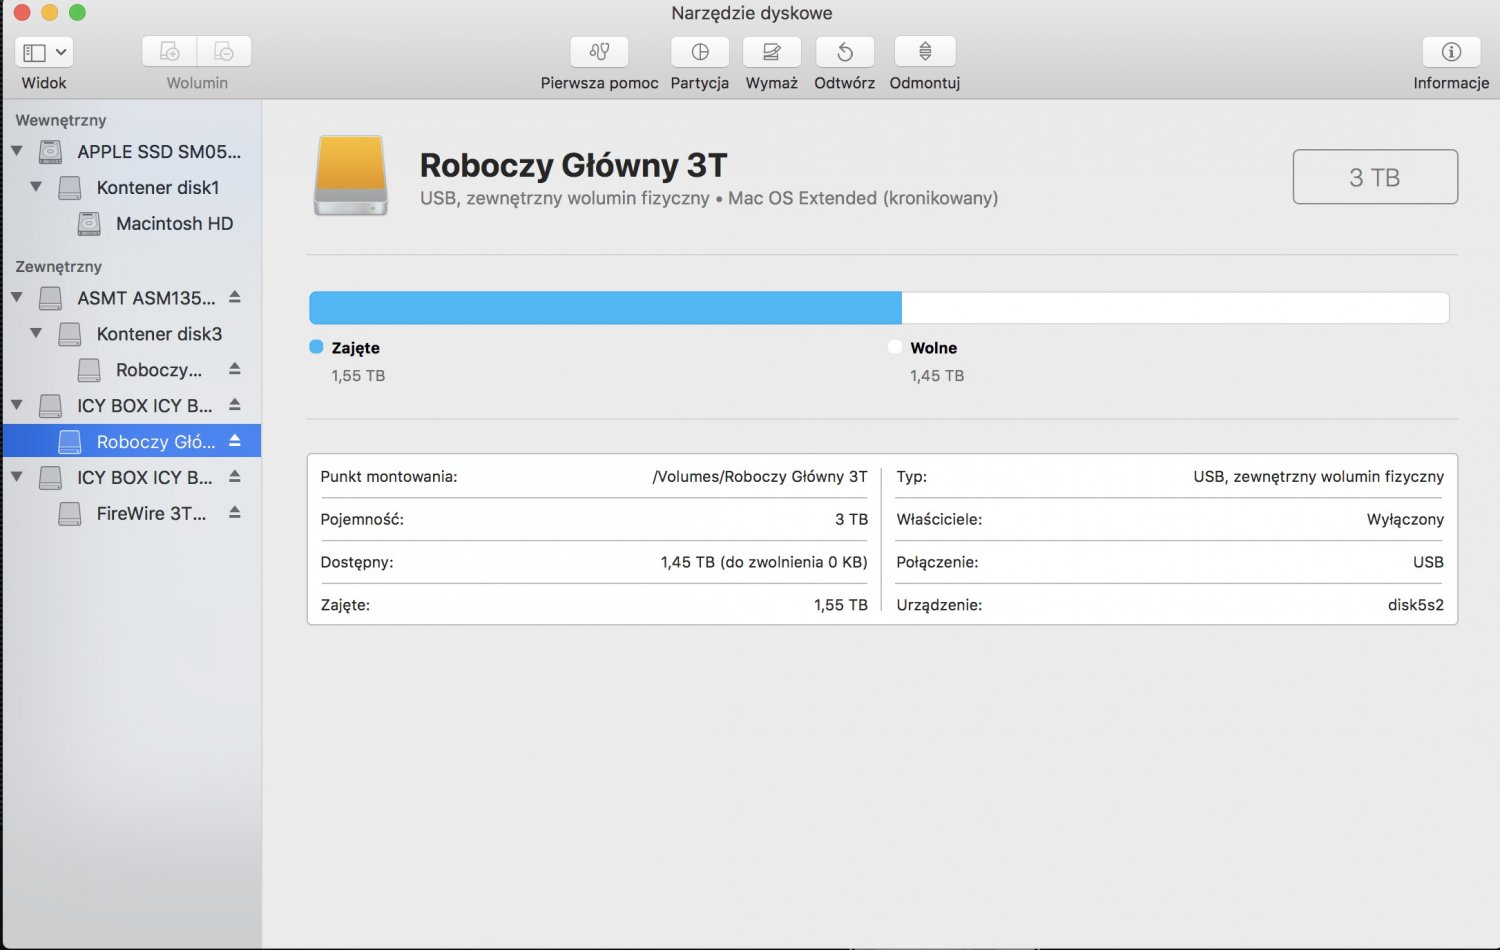Open the Informacje info button
1500x950 pixels.
[x=1451, y=52]
